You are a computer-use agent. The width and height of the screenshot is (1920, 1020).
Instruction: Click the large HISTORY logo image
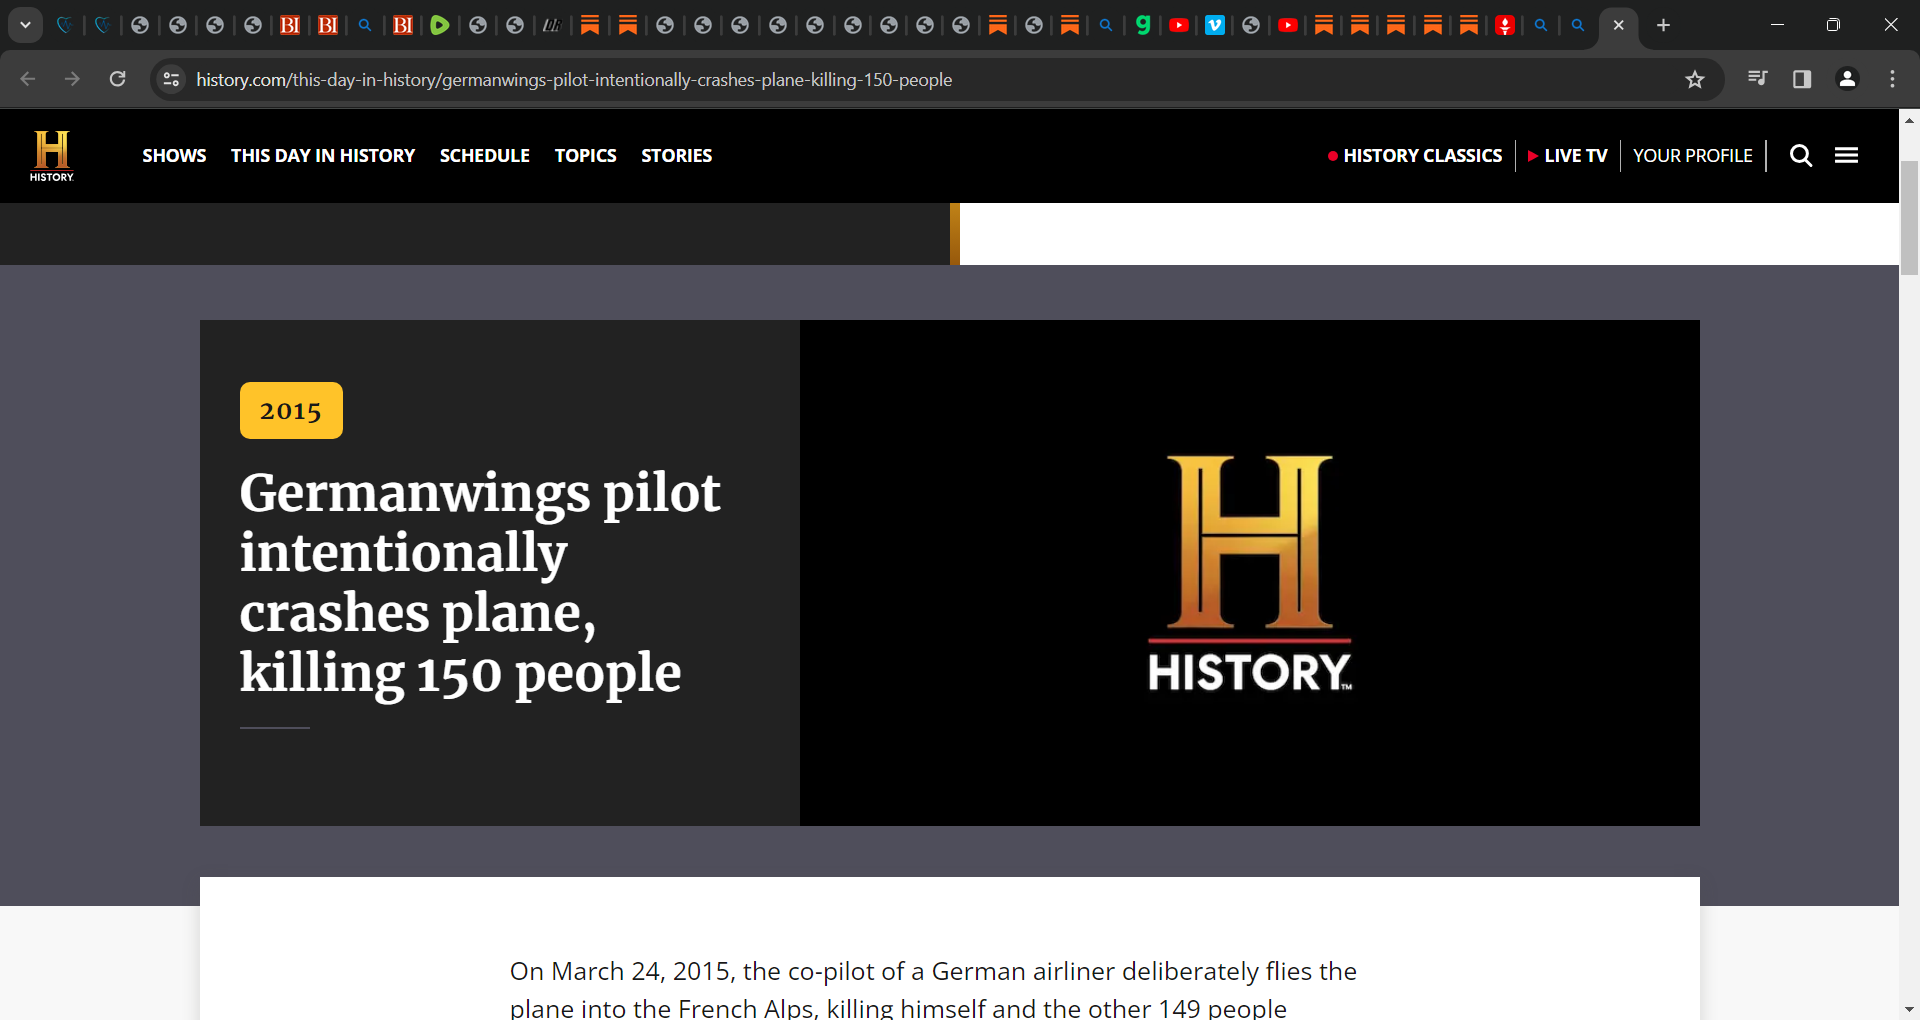point(1250,573)
